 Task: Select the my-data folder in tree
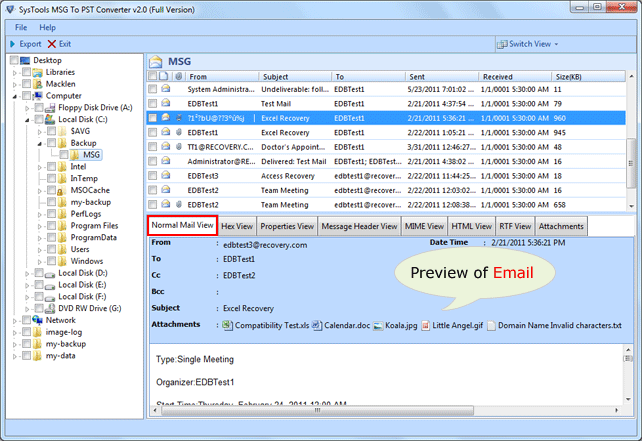(x=61, y=356)
